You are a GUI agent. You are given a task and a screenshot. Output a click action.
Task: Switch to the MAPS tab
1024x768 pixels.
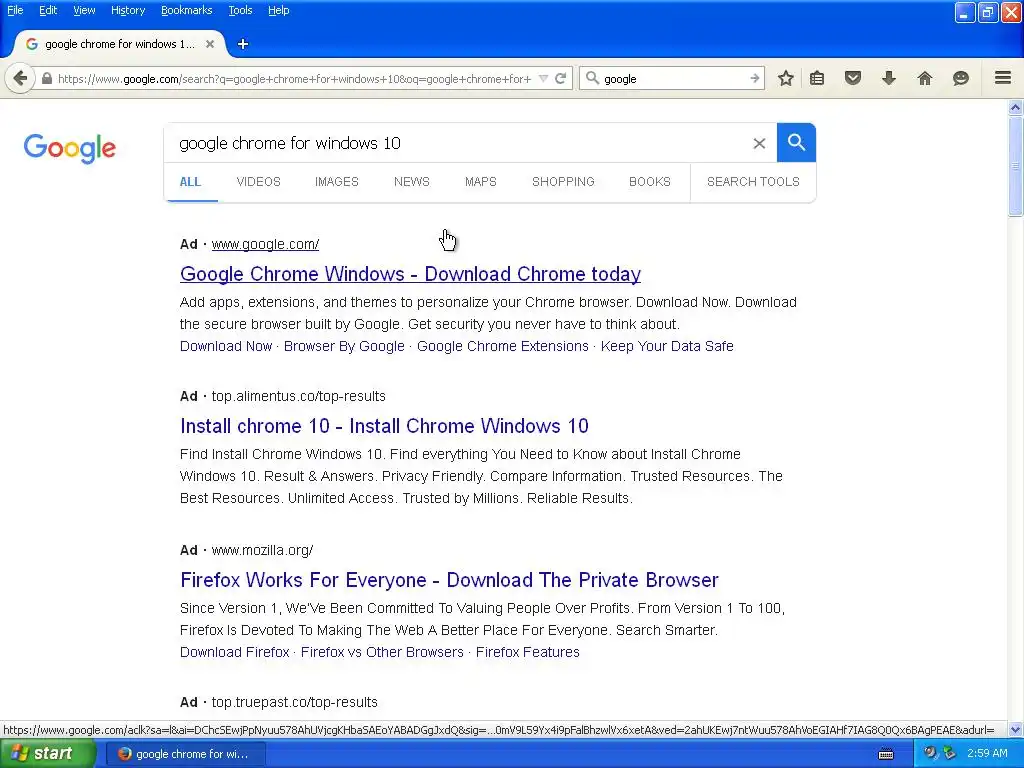(481, 182)
